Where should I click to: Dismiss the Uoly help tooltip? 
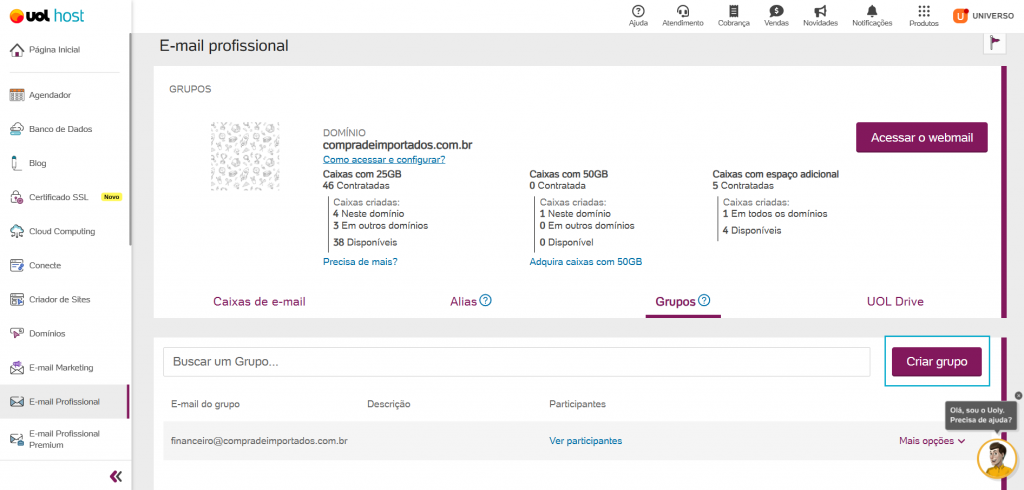(x=1018, y=395)
